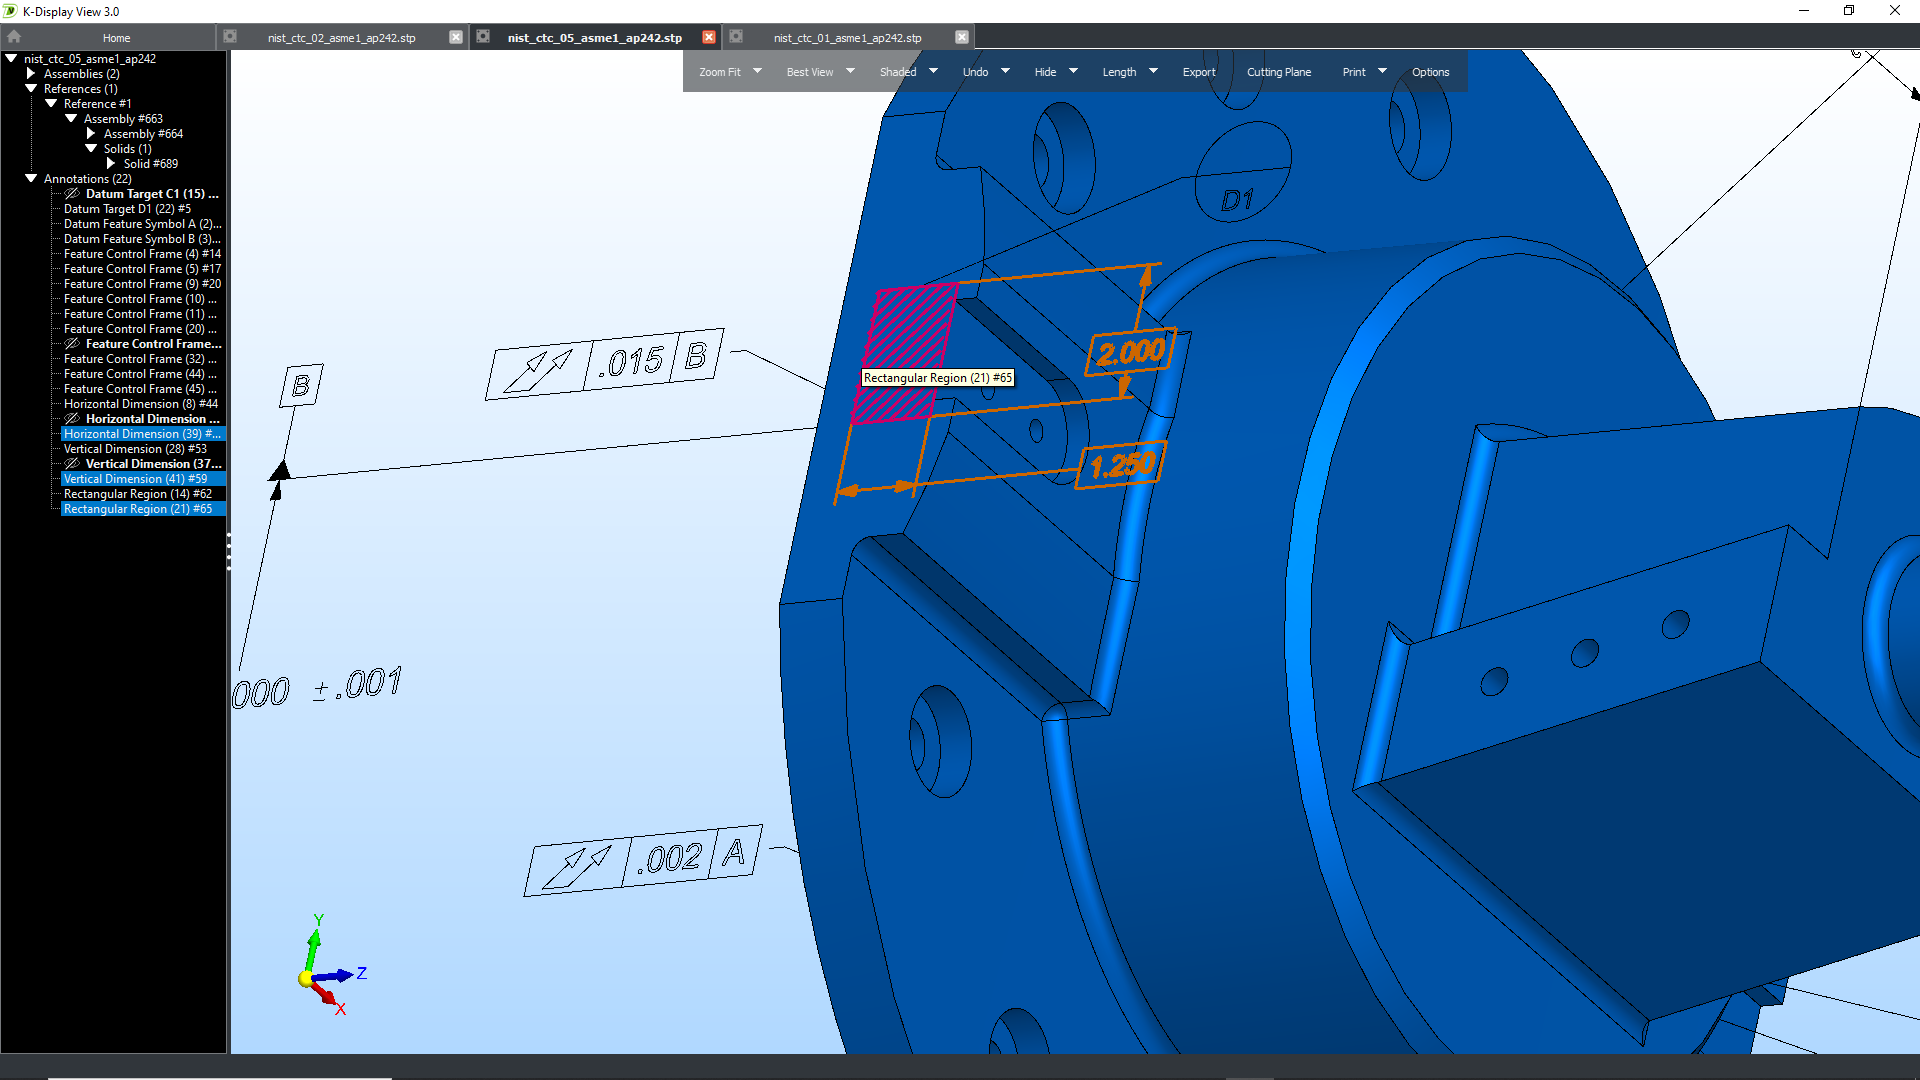Close the nist_ctc_05_asme1_ap242.stp tab
This screenshot has width=1920, height=1080.
point(708,37)
